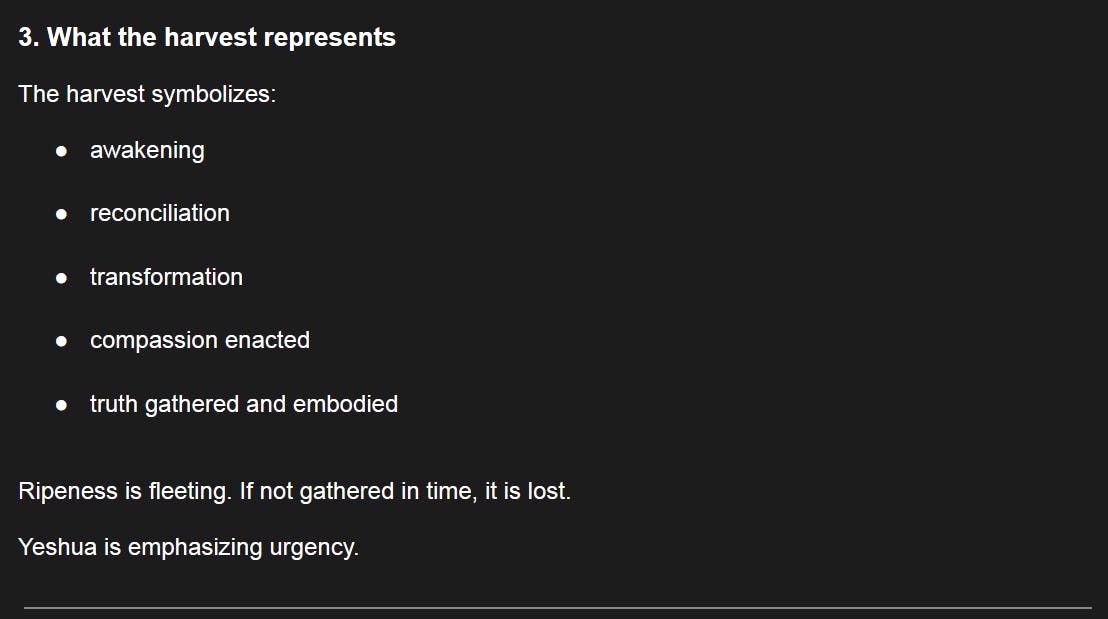This screenshot has height=619, width=1108.
Task: Select the "transformation" list item
Action: tap(166, 277)
